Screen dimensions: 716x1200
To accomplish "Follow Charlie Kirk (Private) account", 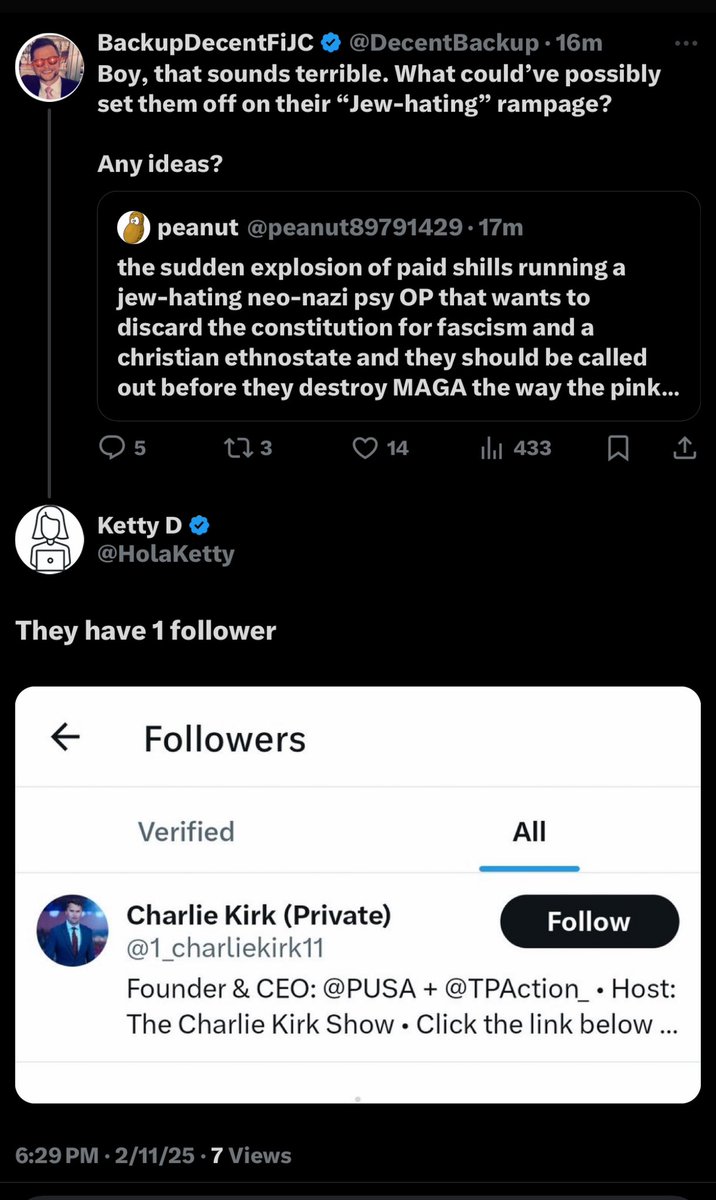I will [589, 922].
